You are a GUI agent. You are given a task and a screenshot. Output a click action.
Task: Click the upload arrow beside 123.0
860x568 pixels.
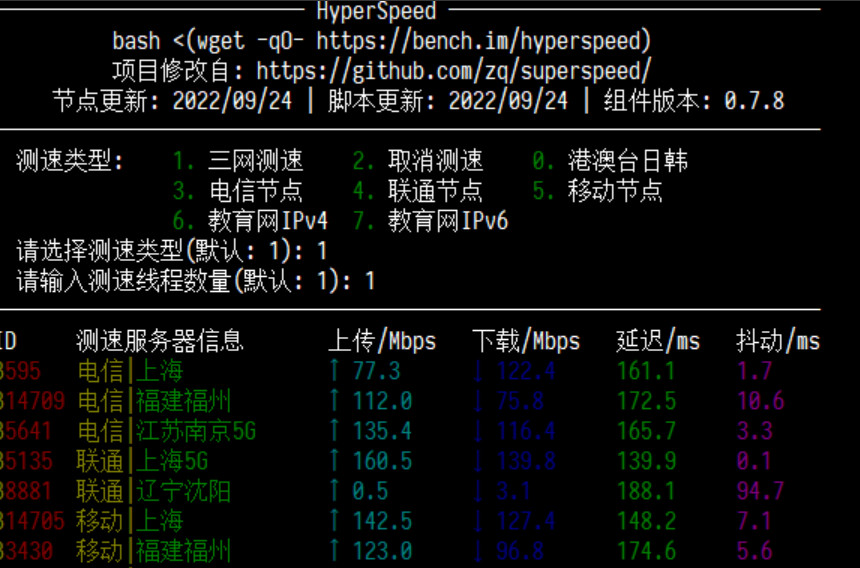coord(334,551)
